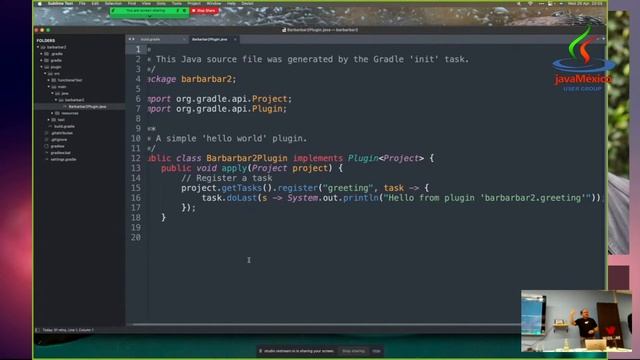Open the Find menu
Image resolution: width=640 pixels, height=360 pixels.
132,3
